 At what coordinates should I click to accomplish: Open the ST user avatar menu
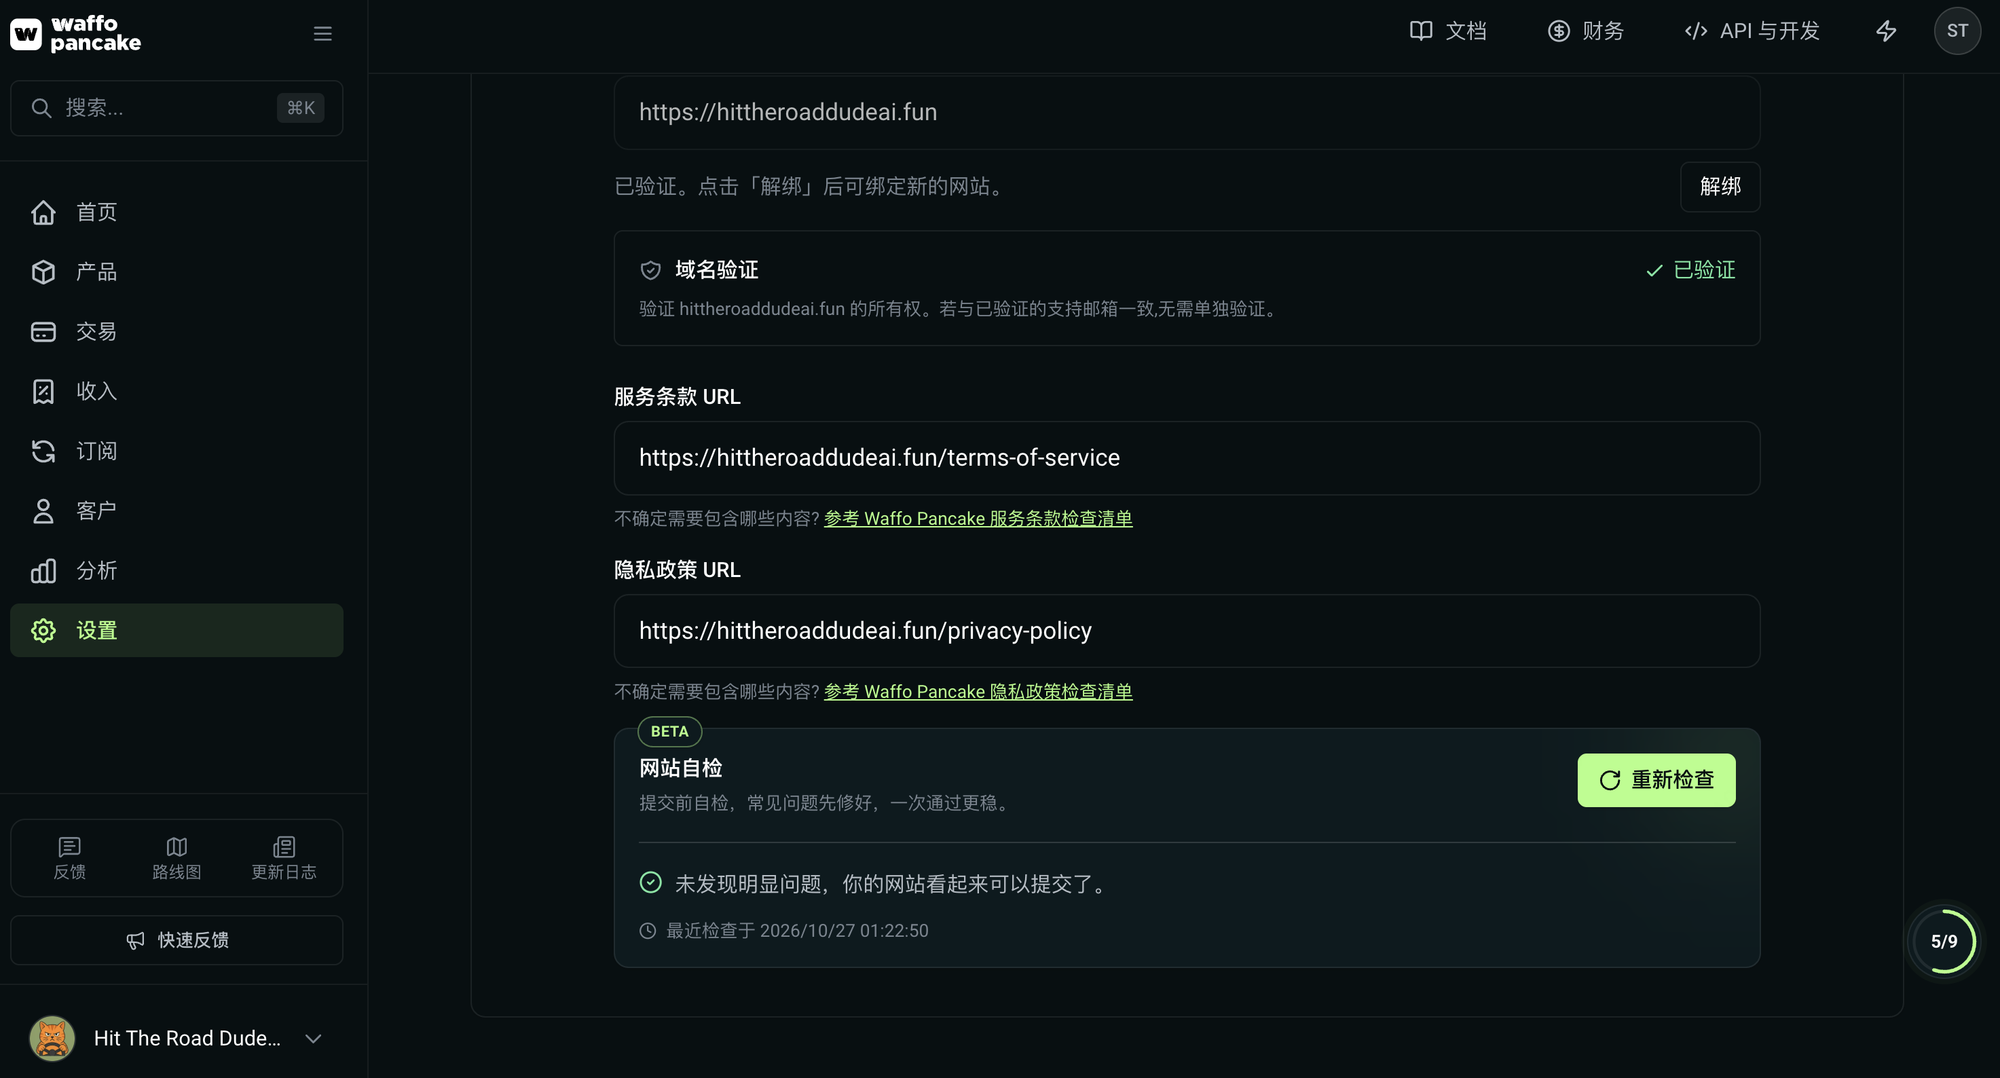(x=1957, y=31)
